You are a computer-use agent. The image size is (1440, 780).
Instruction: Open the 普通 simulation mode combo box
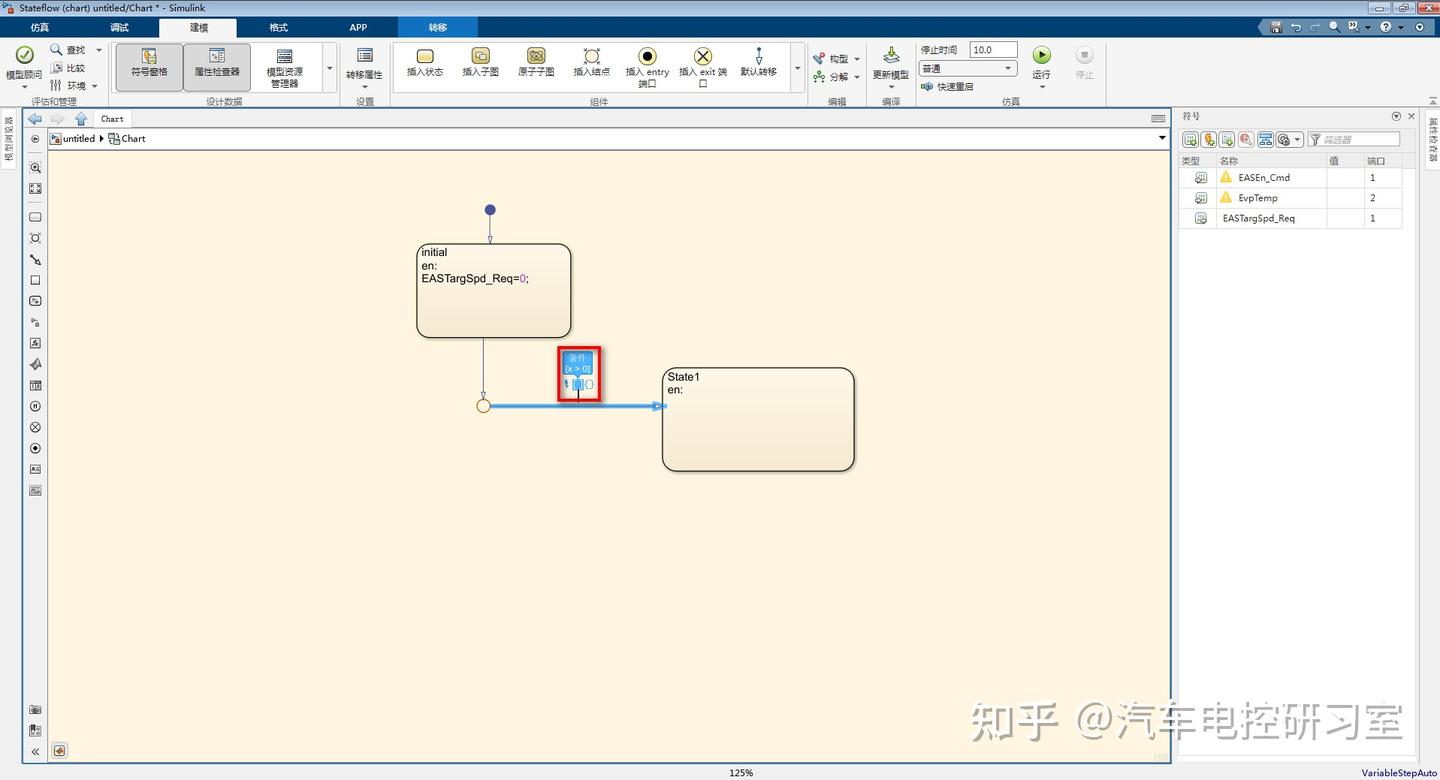pyautogui.click(x=968, y=69)
